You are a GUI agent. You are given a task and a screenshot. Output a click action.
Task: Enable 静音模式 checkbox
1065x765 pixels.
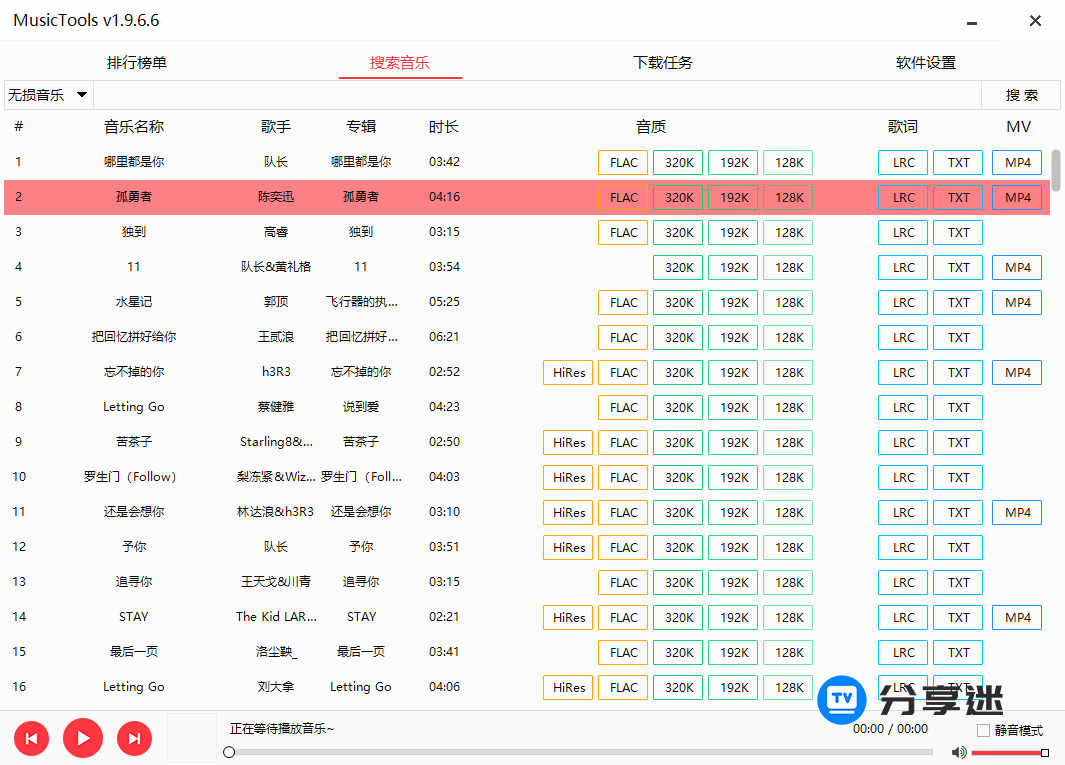coord(983,730)
